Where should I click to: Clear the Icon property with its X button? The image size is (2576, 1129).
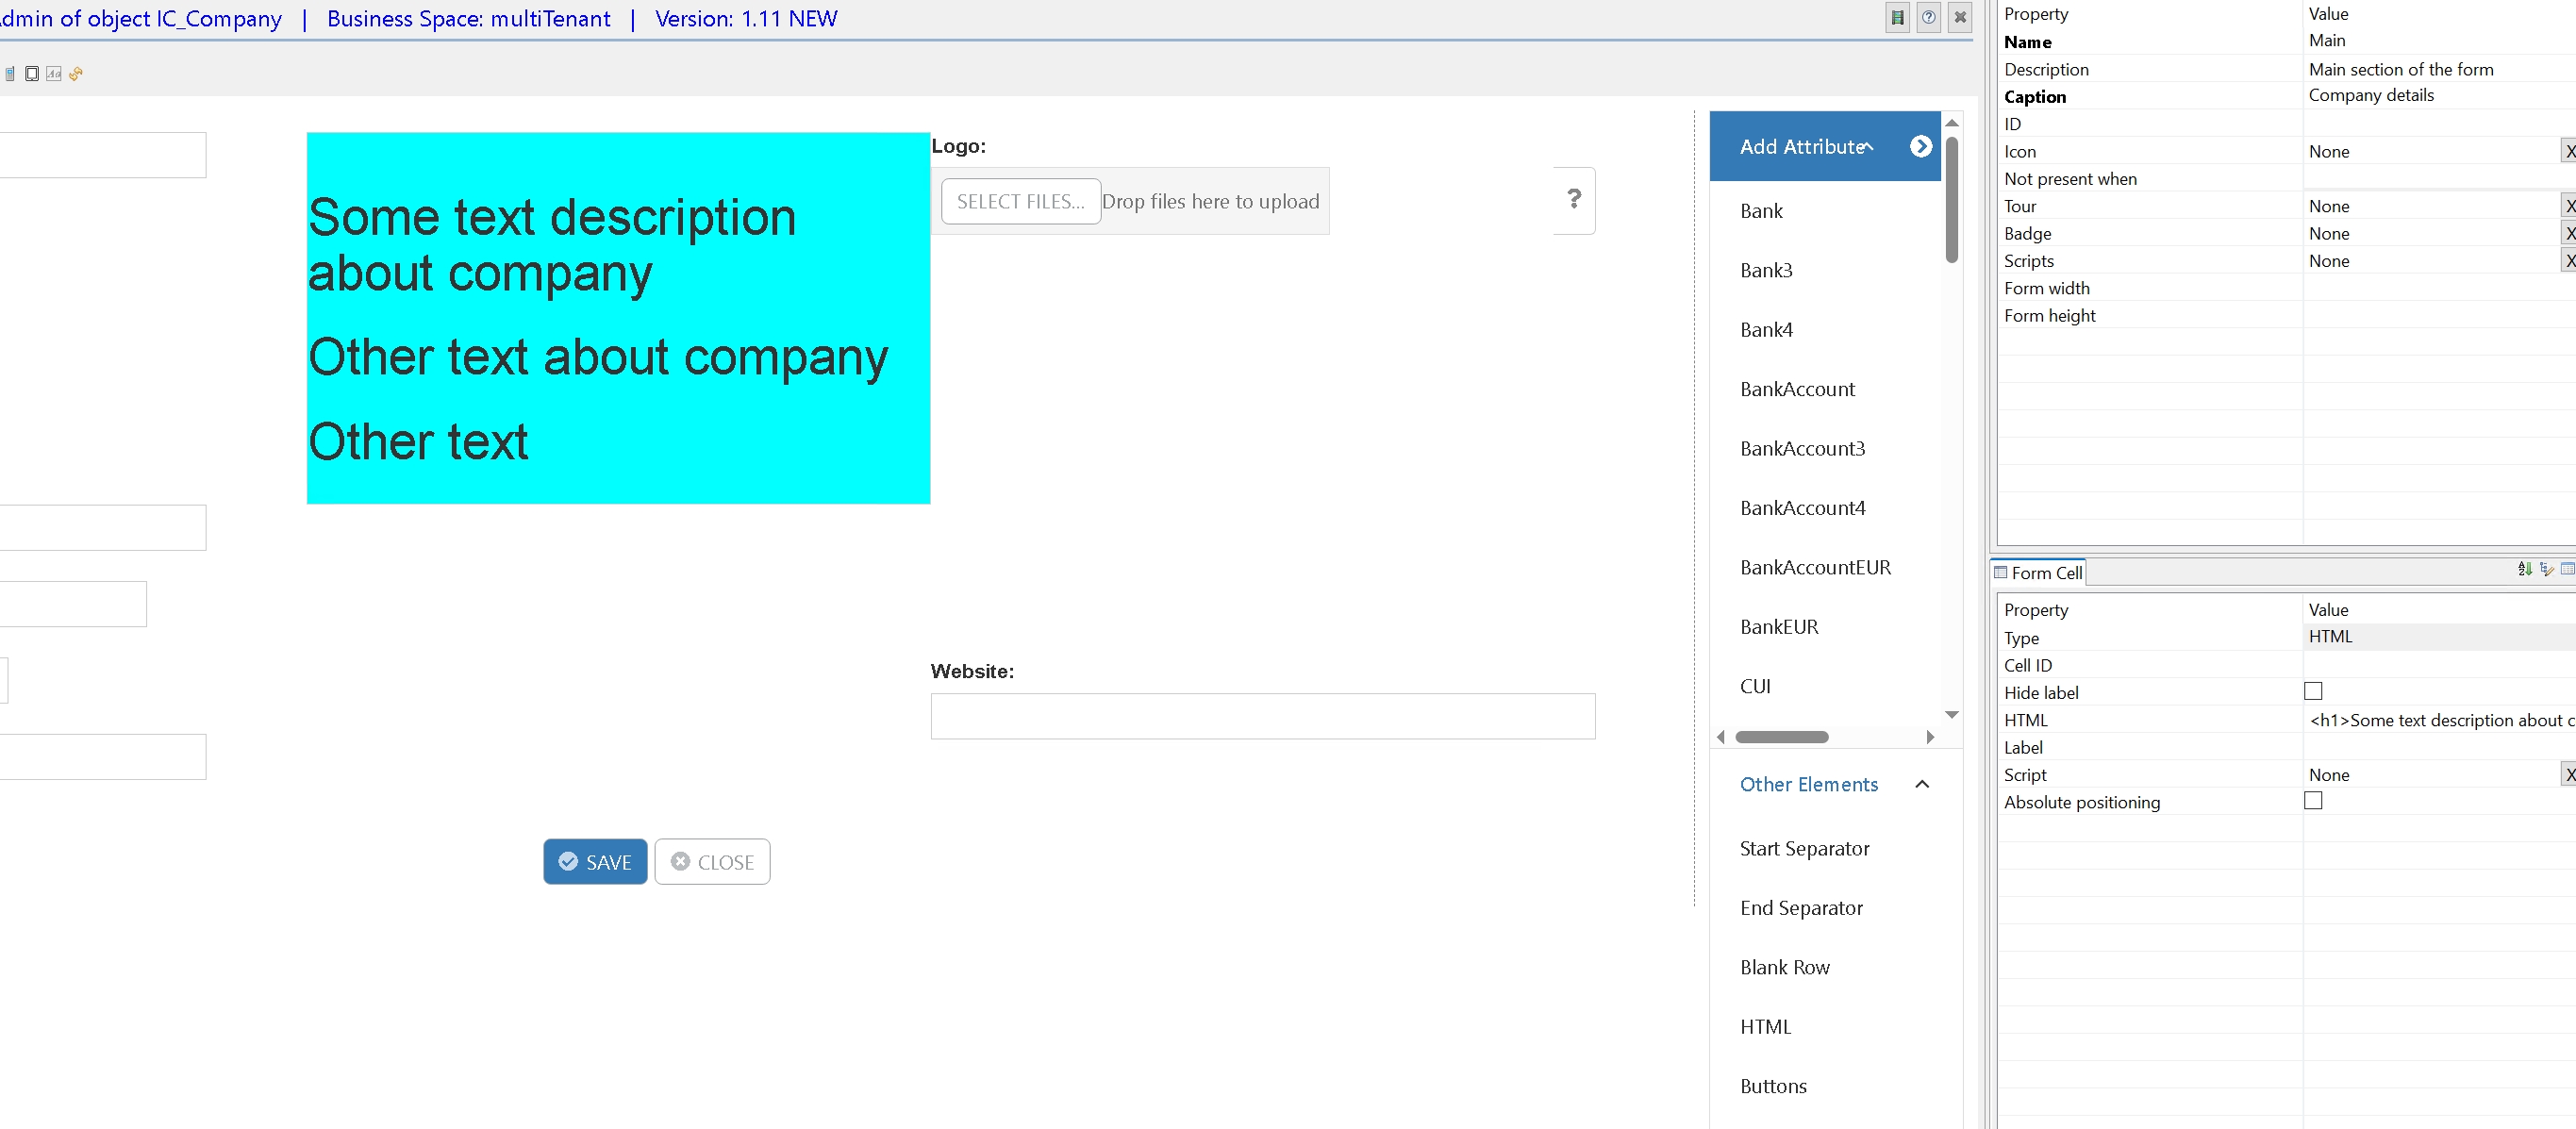click(x=2568, y=151)
